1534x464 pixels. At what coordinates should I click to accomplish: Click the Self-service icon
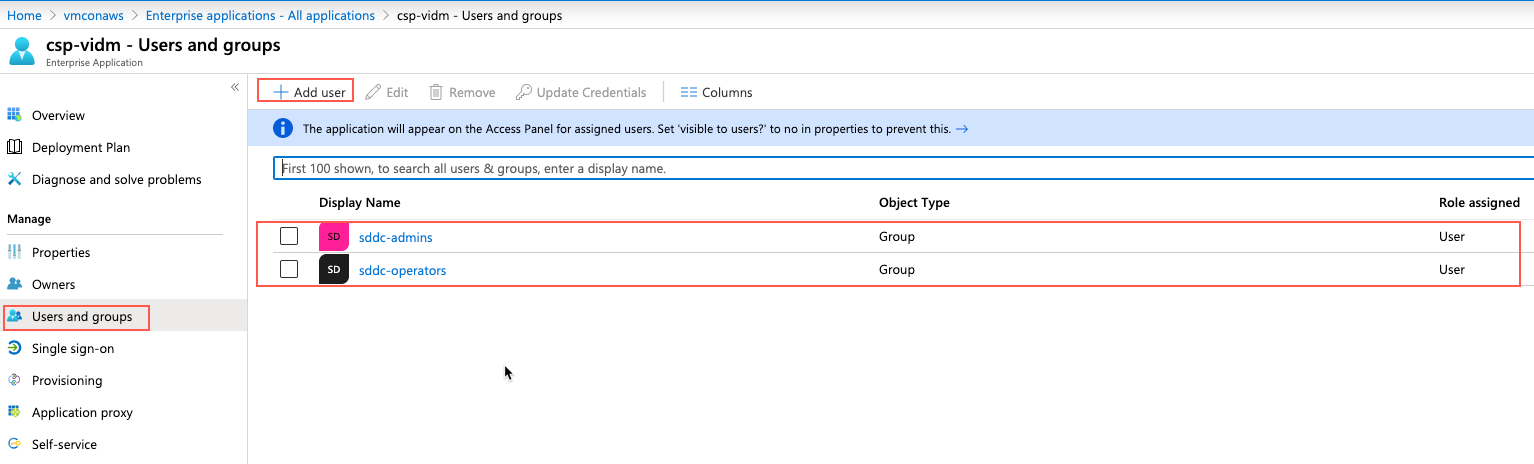14,444
